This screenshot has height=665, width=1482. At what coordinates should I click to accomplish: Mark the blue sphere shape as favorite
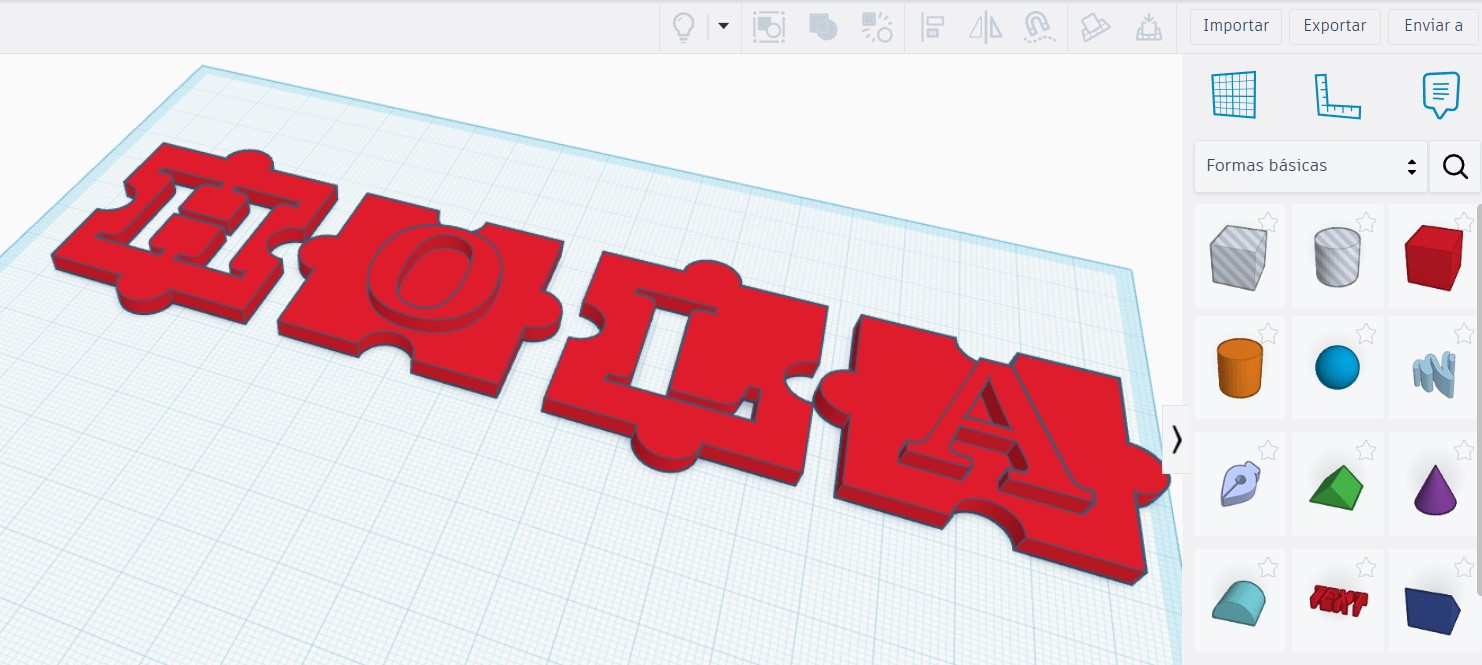(1366, 333)
